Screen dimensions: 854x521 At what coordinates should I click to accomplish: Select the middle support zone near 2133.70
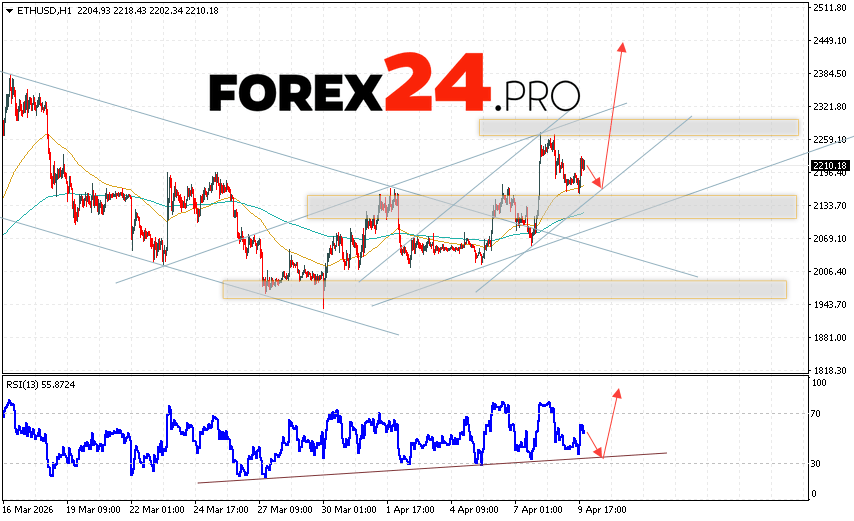[x=551, y=206]
